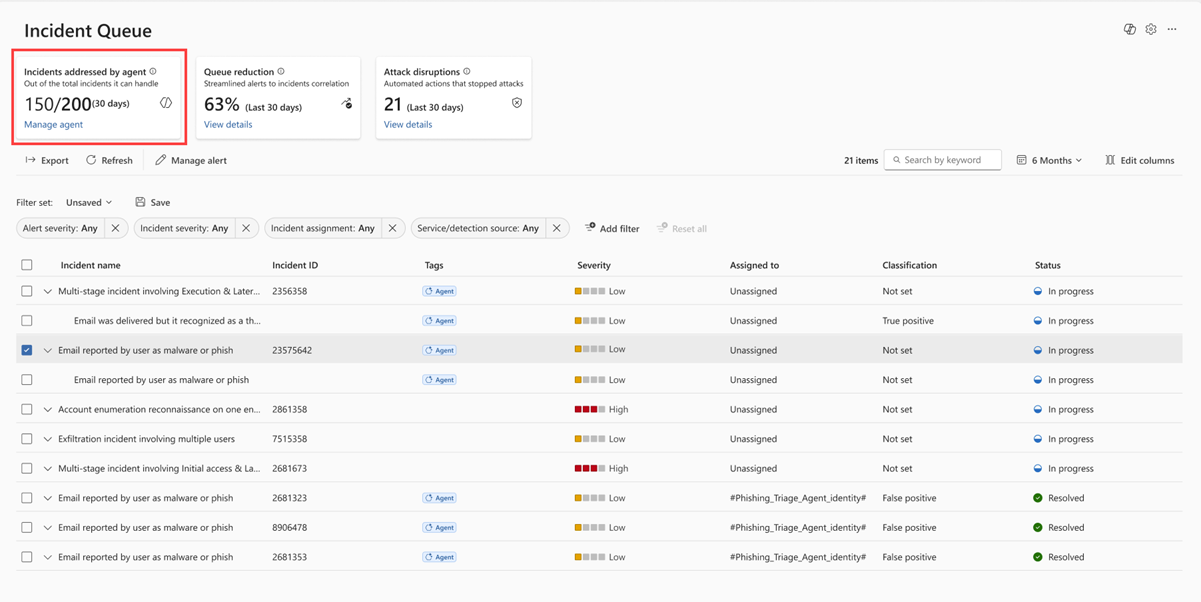1201x602 pixels.
Task: Expand the Exfiltration incident row
Action: click(47, 439)
